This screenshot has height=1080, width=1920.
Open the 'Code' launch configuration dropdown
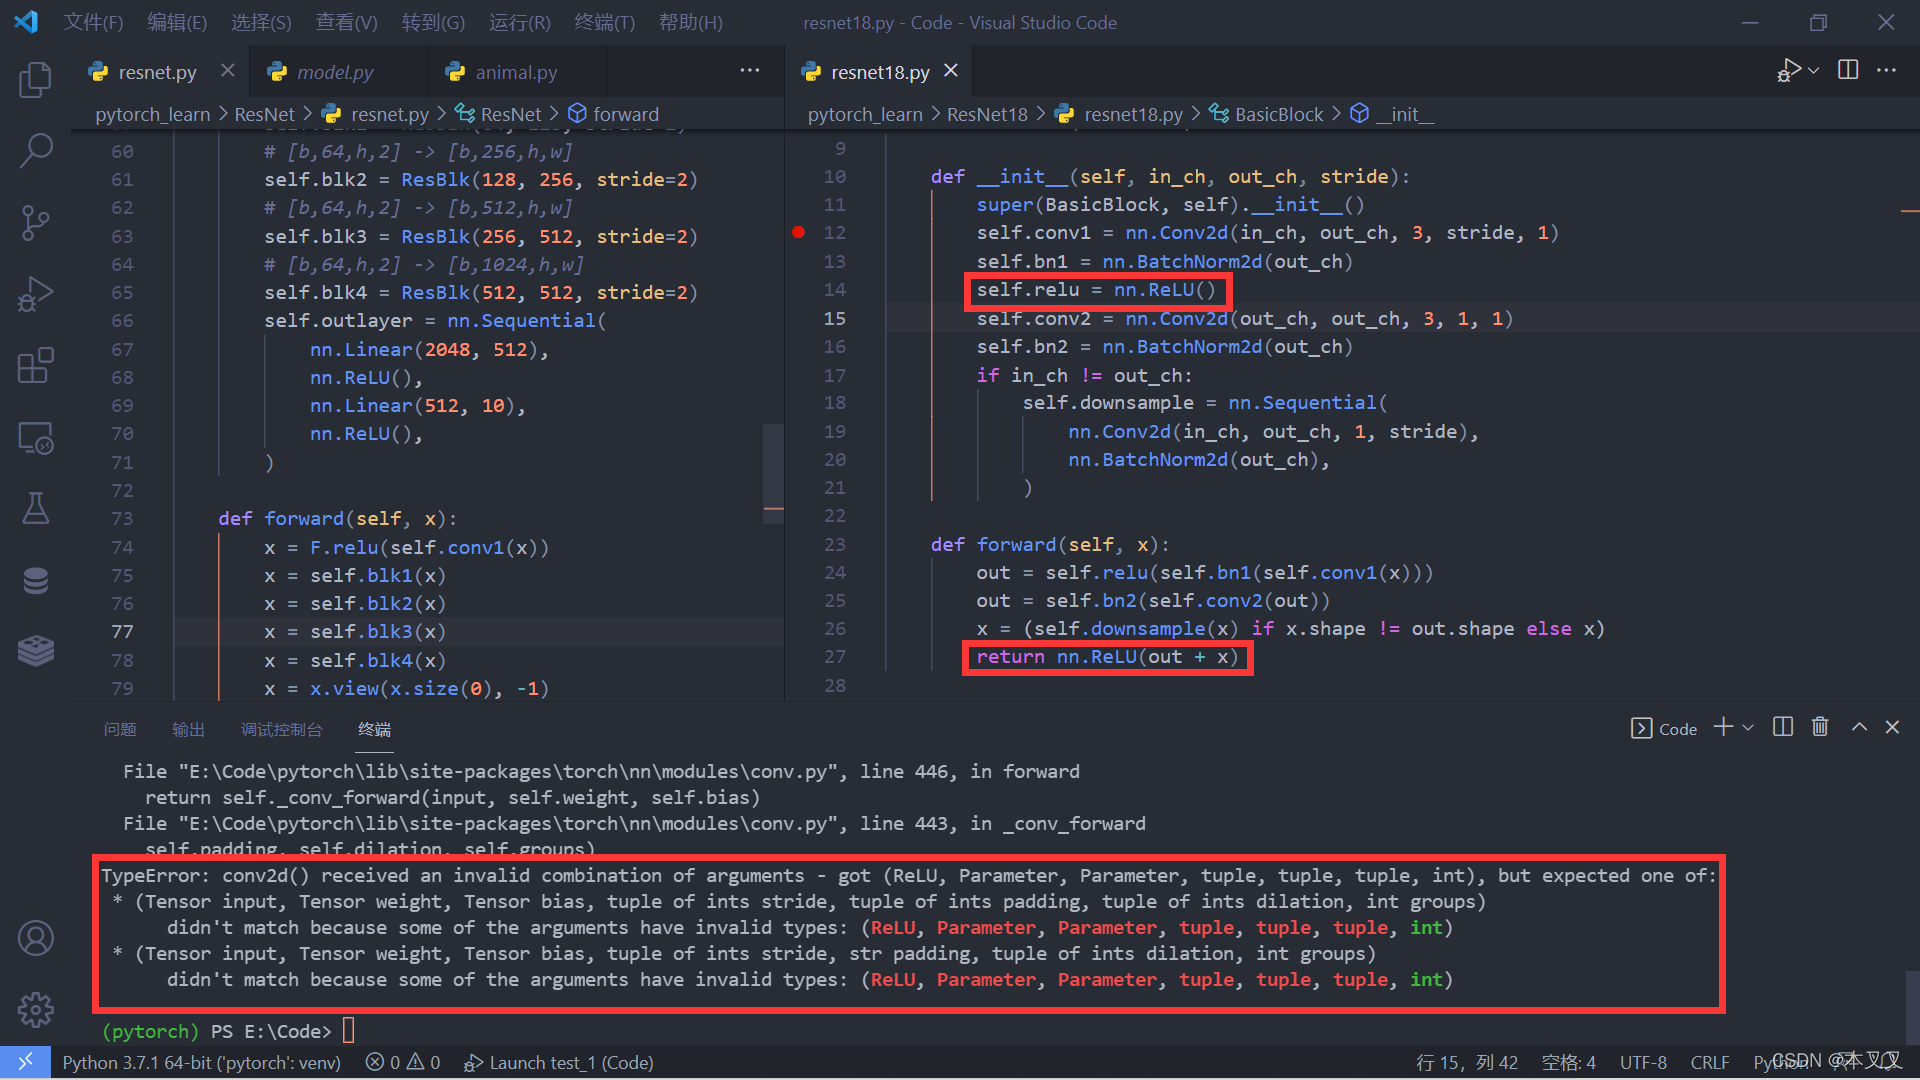1663,729
